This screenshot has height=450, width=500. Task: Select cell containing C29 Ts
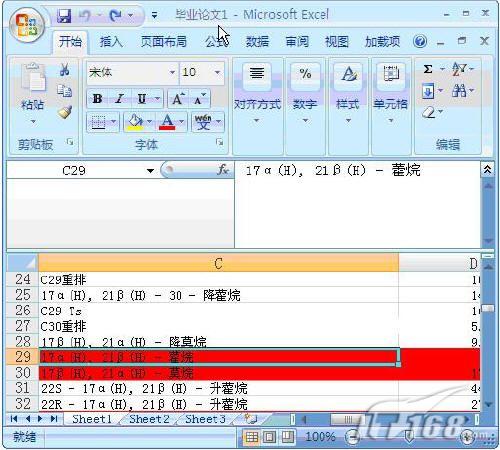click(218, 311)
